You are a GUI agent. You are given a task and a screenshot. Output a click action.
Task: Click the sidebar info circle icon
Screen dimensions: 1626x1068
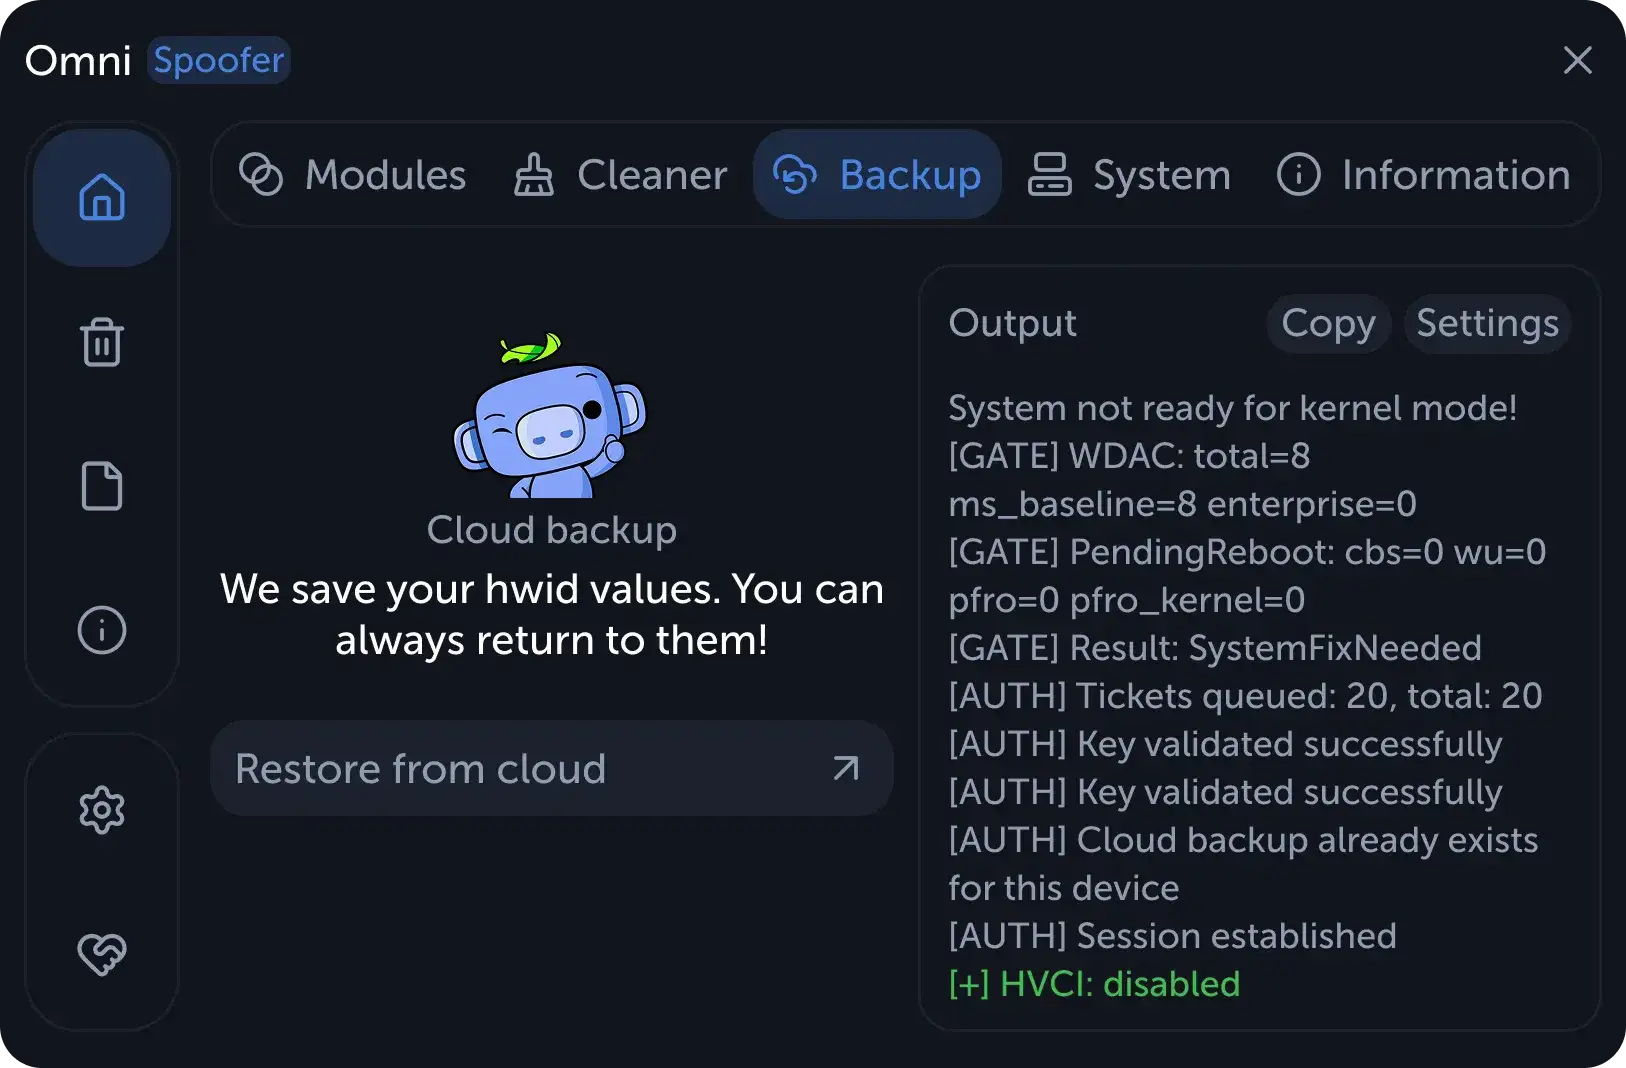coord(102,630)
